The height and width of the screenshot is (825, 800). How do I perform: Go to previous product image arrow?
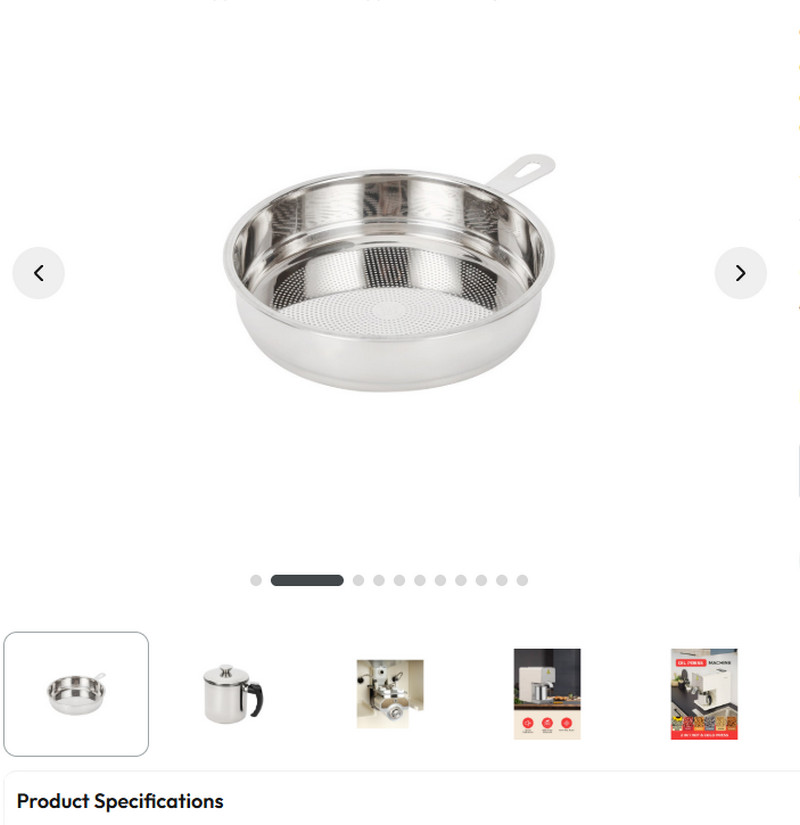click(38, 273)
